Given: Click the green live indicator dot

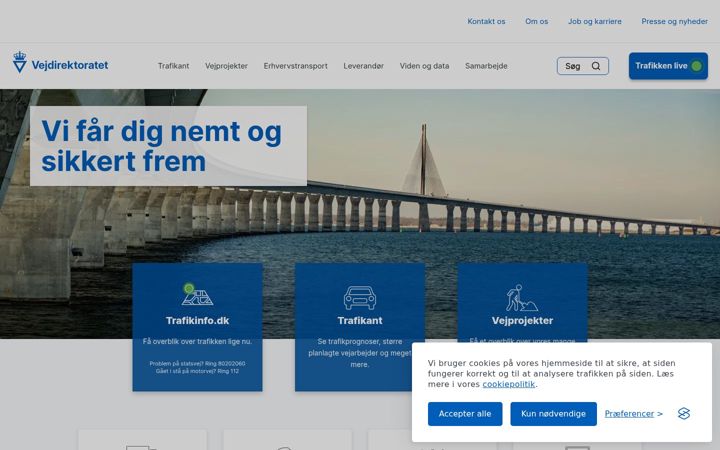Looking at the screenshot, I should [x=696, y=66].
